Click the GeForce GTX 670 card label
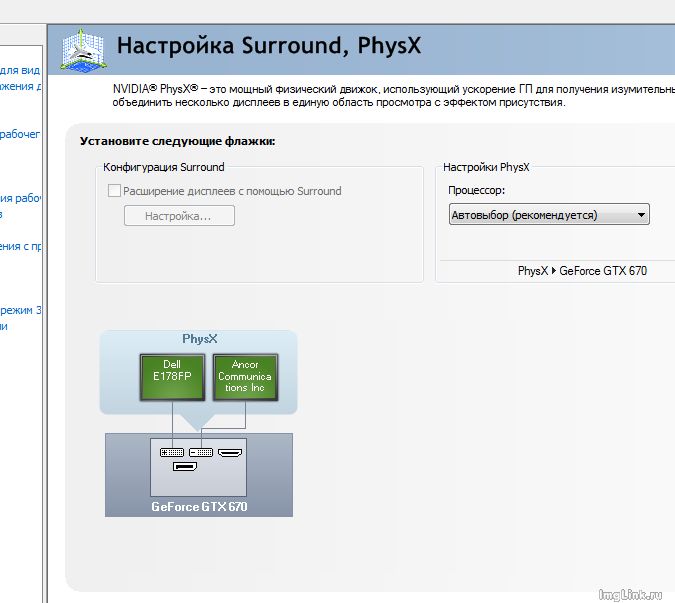Screen dimensions: 675x603 (199, 507)
